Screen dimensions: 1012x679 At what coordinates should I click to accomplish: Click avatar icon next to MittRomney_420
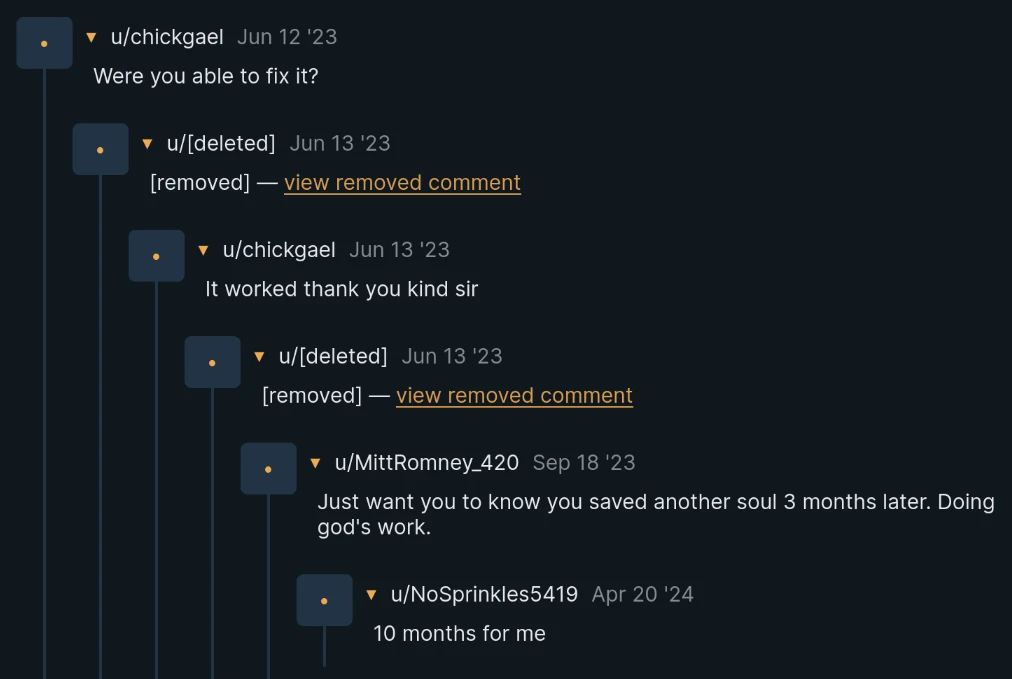(268, 468)
